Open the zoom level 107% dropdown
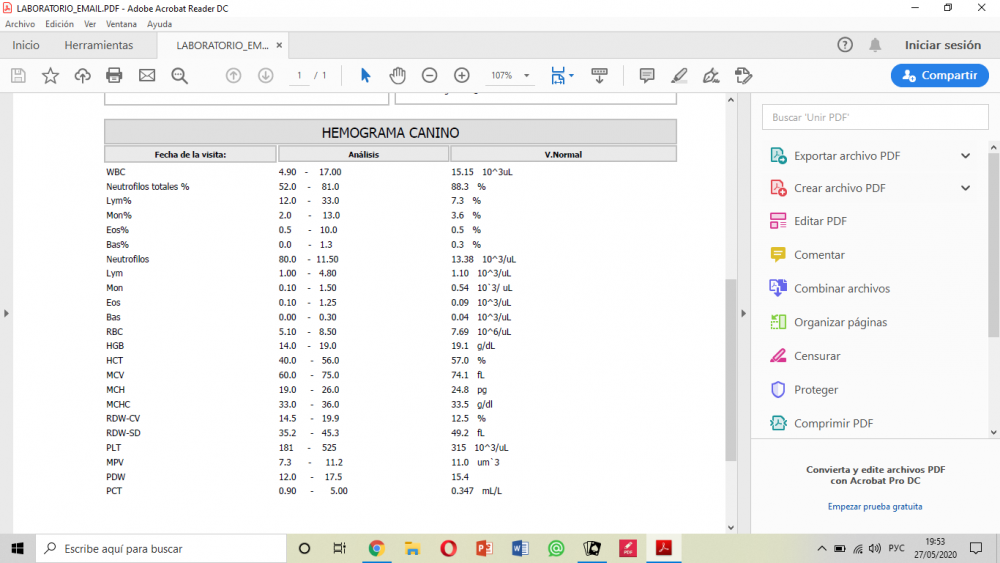Viewport: 1000px width, 563px height. (526, 76)
